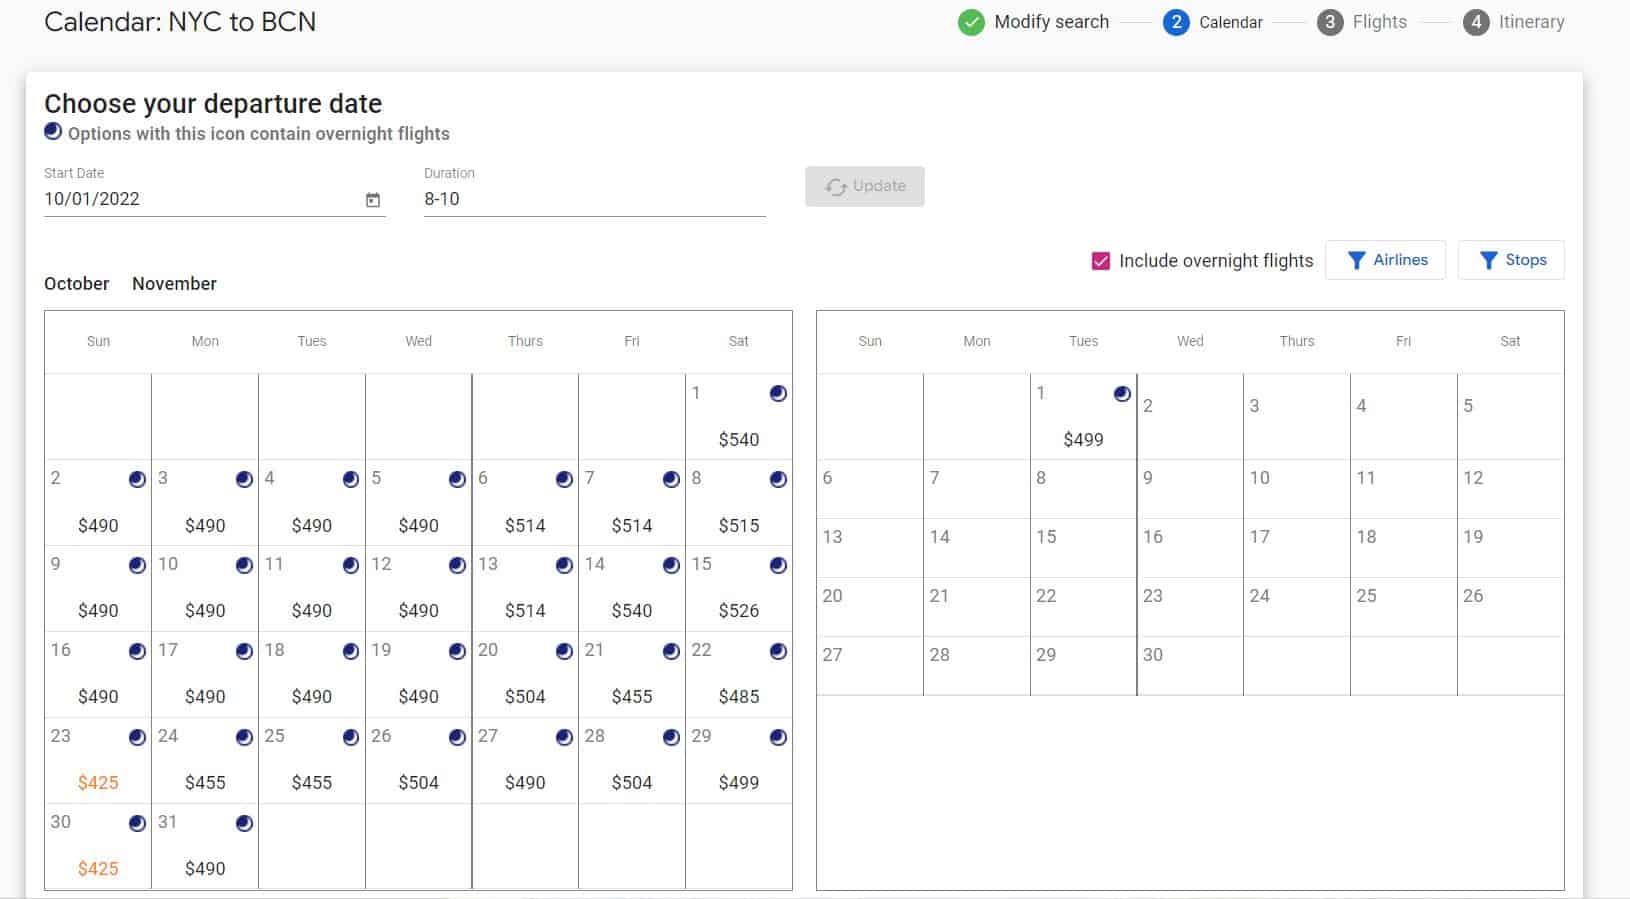
Task: Click the overnight moon icon on October 14
Action: 671,565
